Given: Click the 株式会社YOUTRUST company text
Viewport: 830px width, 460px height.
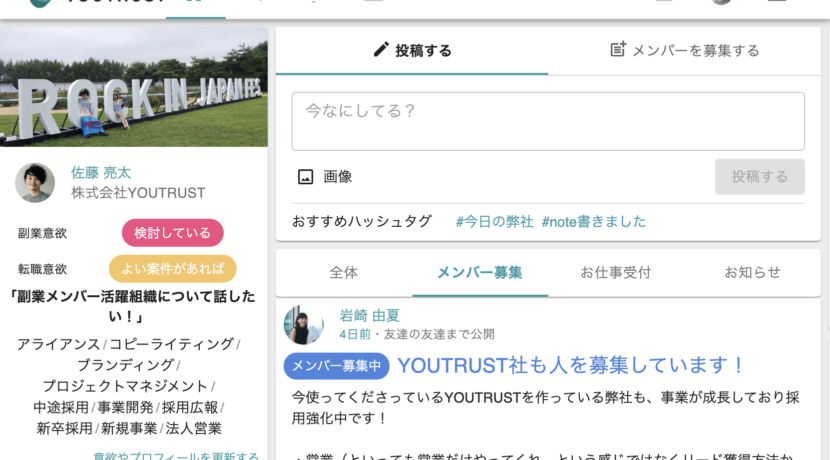Looking at the screenshot, I should pyautogui.click(x=138, y=193).
